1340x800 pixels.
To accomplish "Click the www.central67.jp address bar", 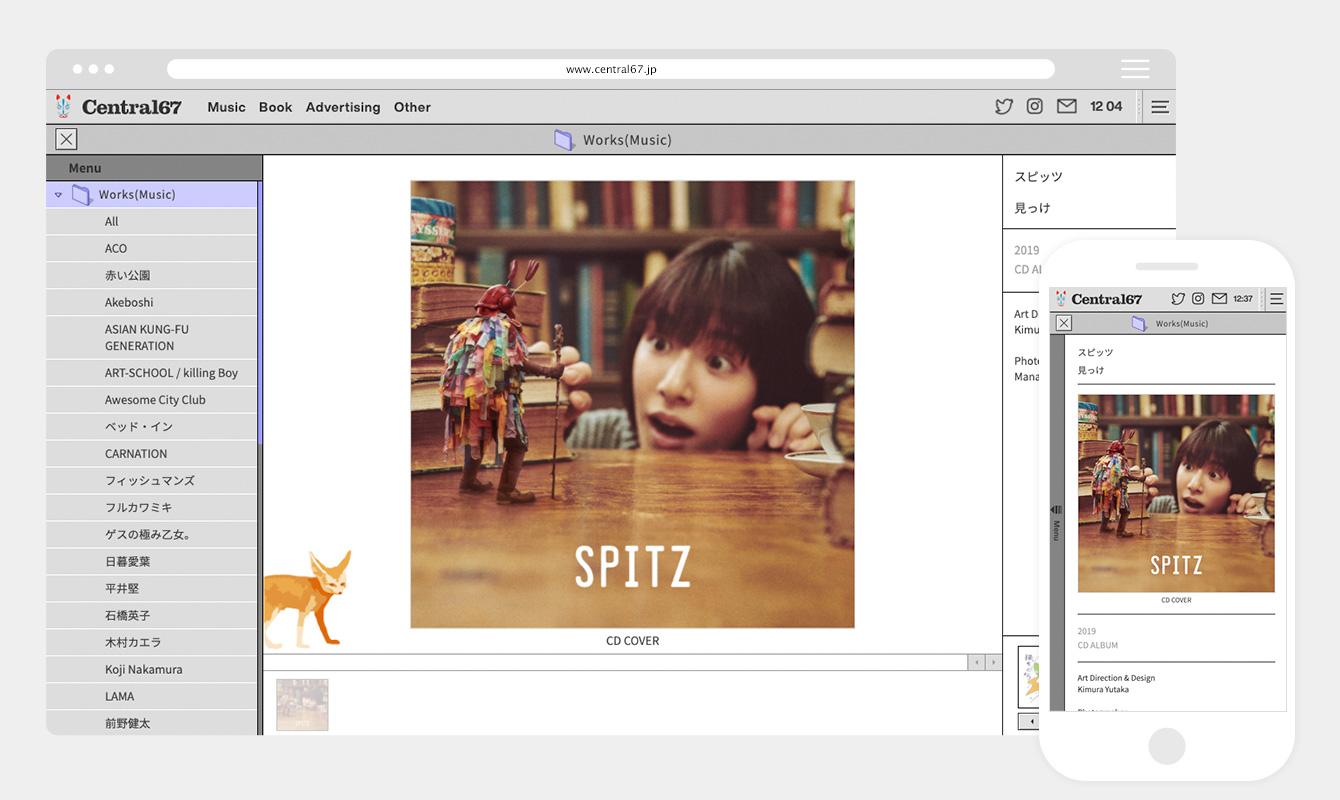I will [x=611, y=69].
